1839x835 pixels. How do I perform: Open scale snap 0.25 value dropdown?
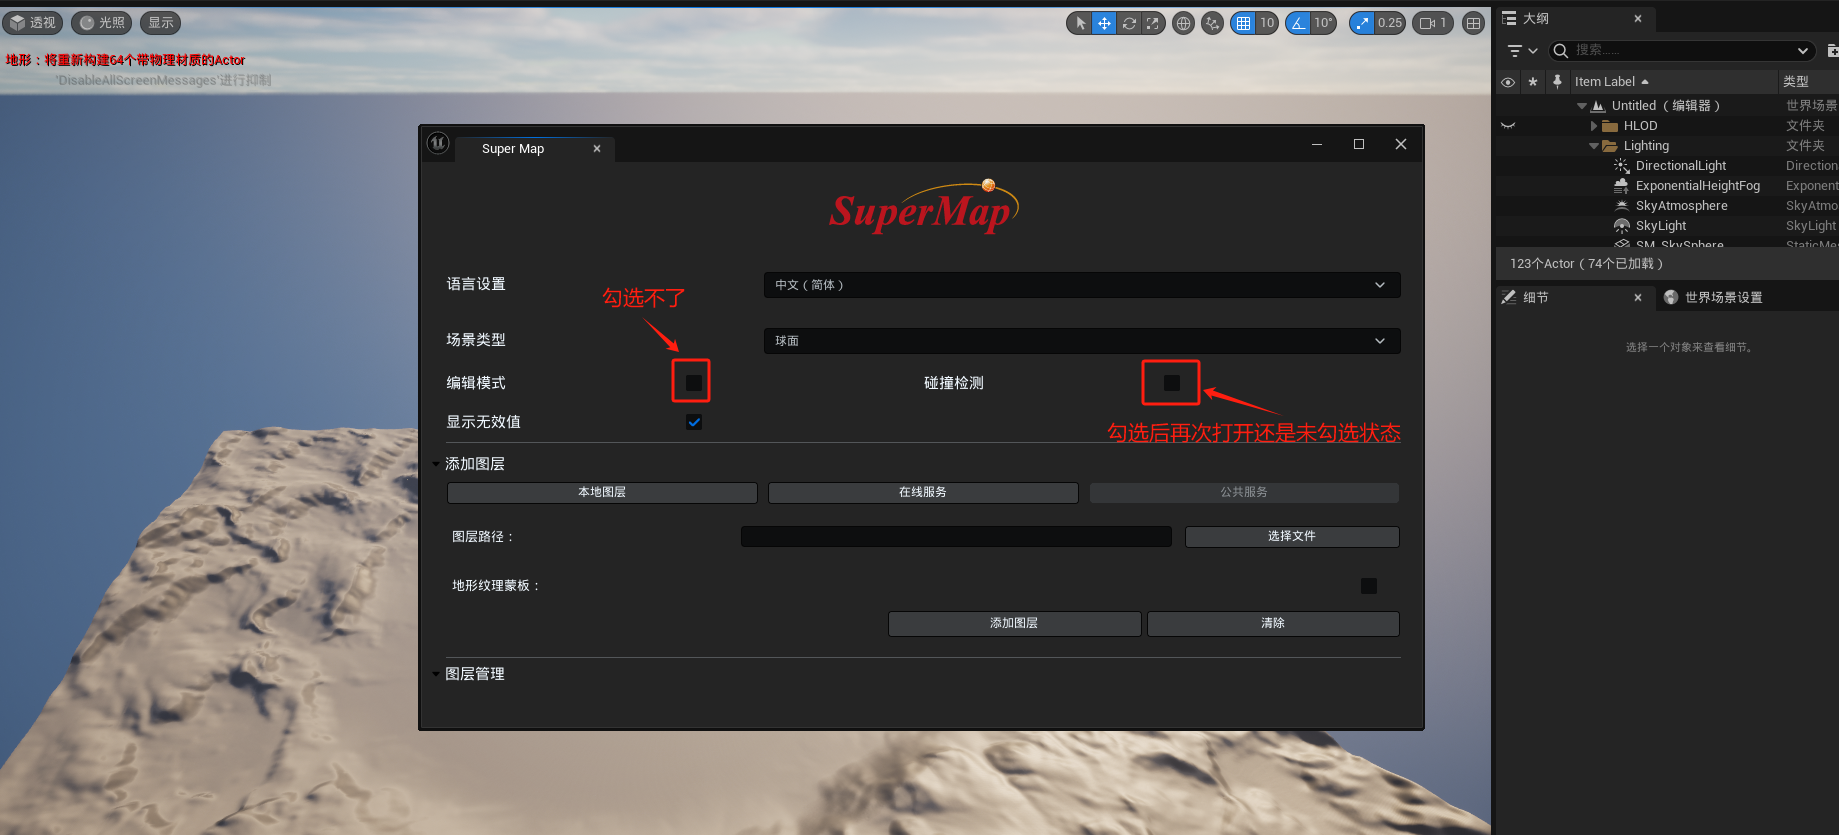pyautogui.click(x=1390, y=23)
